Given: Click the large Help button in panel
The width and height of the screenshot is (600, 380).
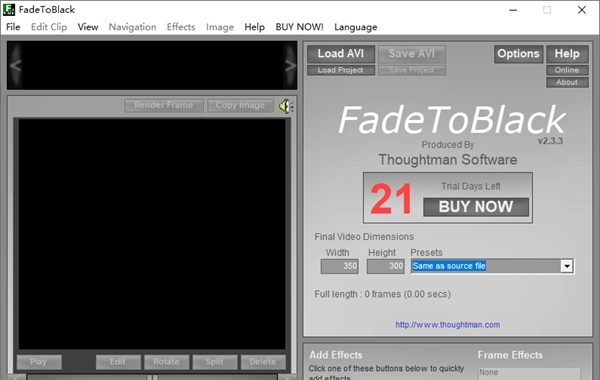Looking at the screenshot, I should [567, 54].
